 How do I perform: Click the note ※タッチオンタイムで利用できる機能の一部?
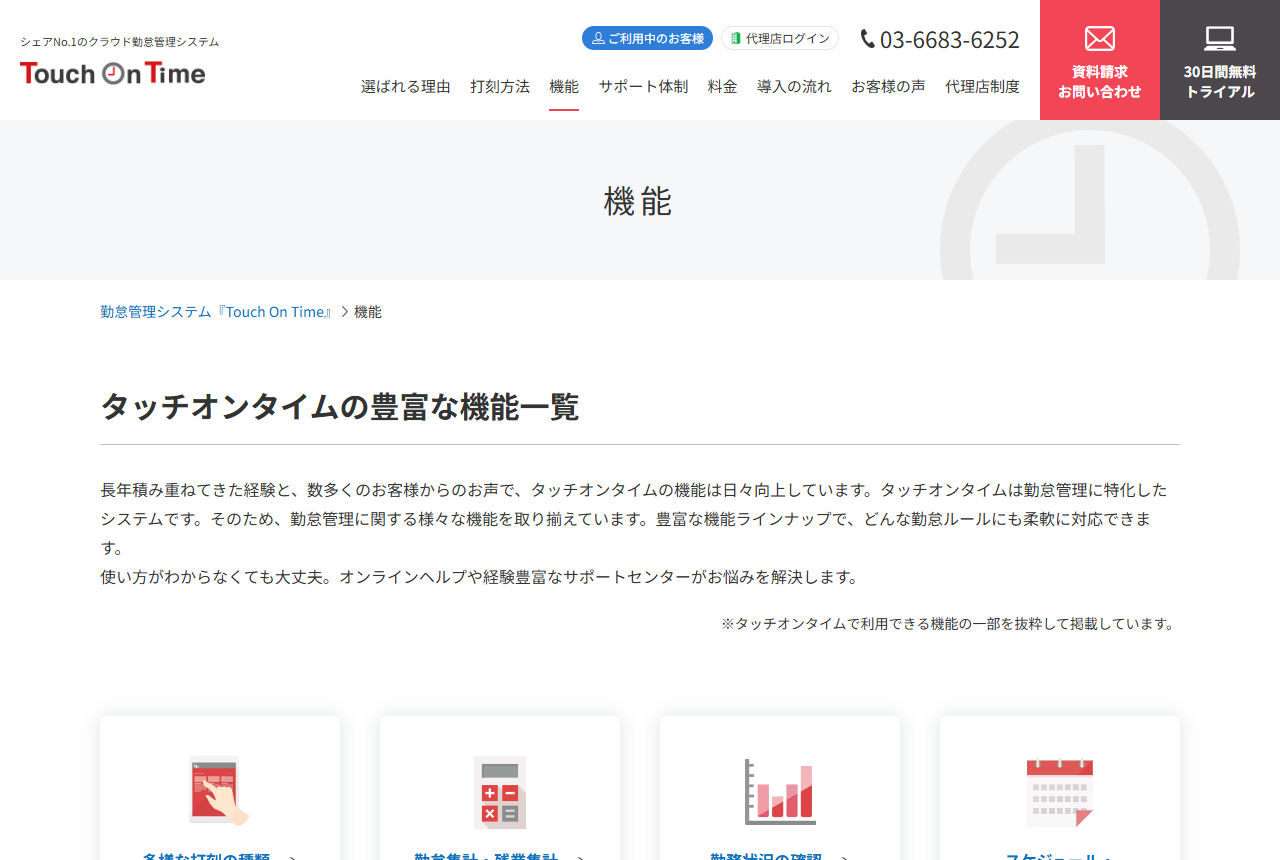pyautogui.click(x=948, y=623)
